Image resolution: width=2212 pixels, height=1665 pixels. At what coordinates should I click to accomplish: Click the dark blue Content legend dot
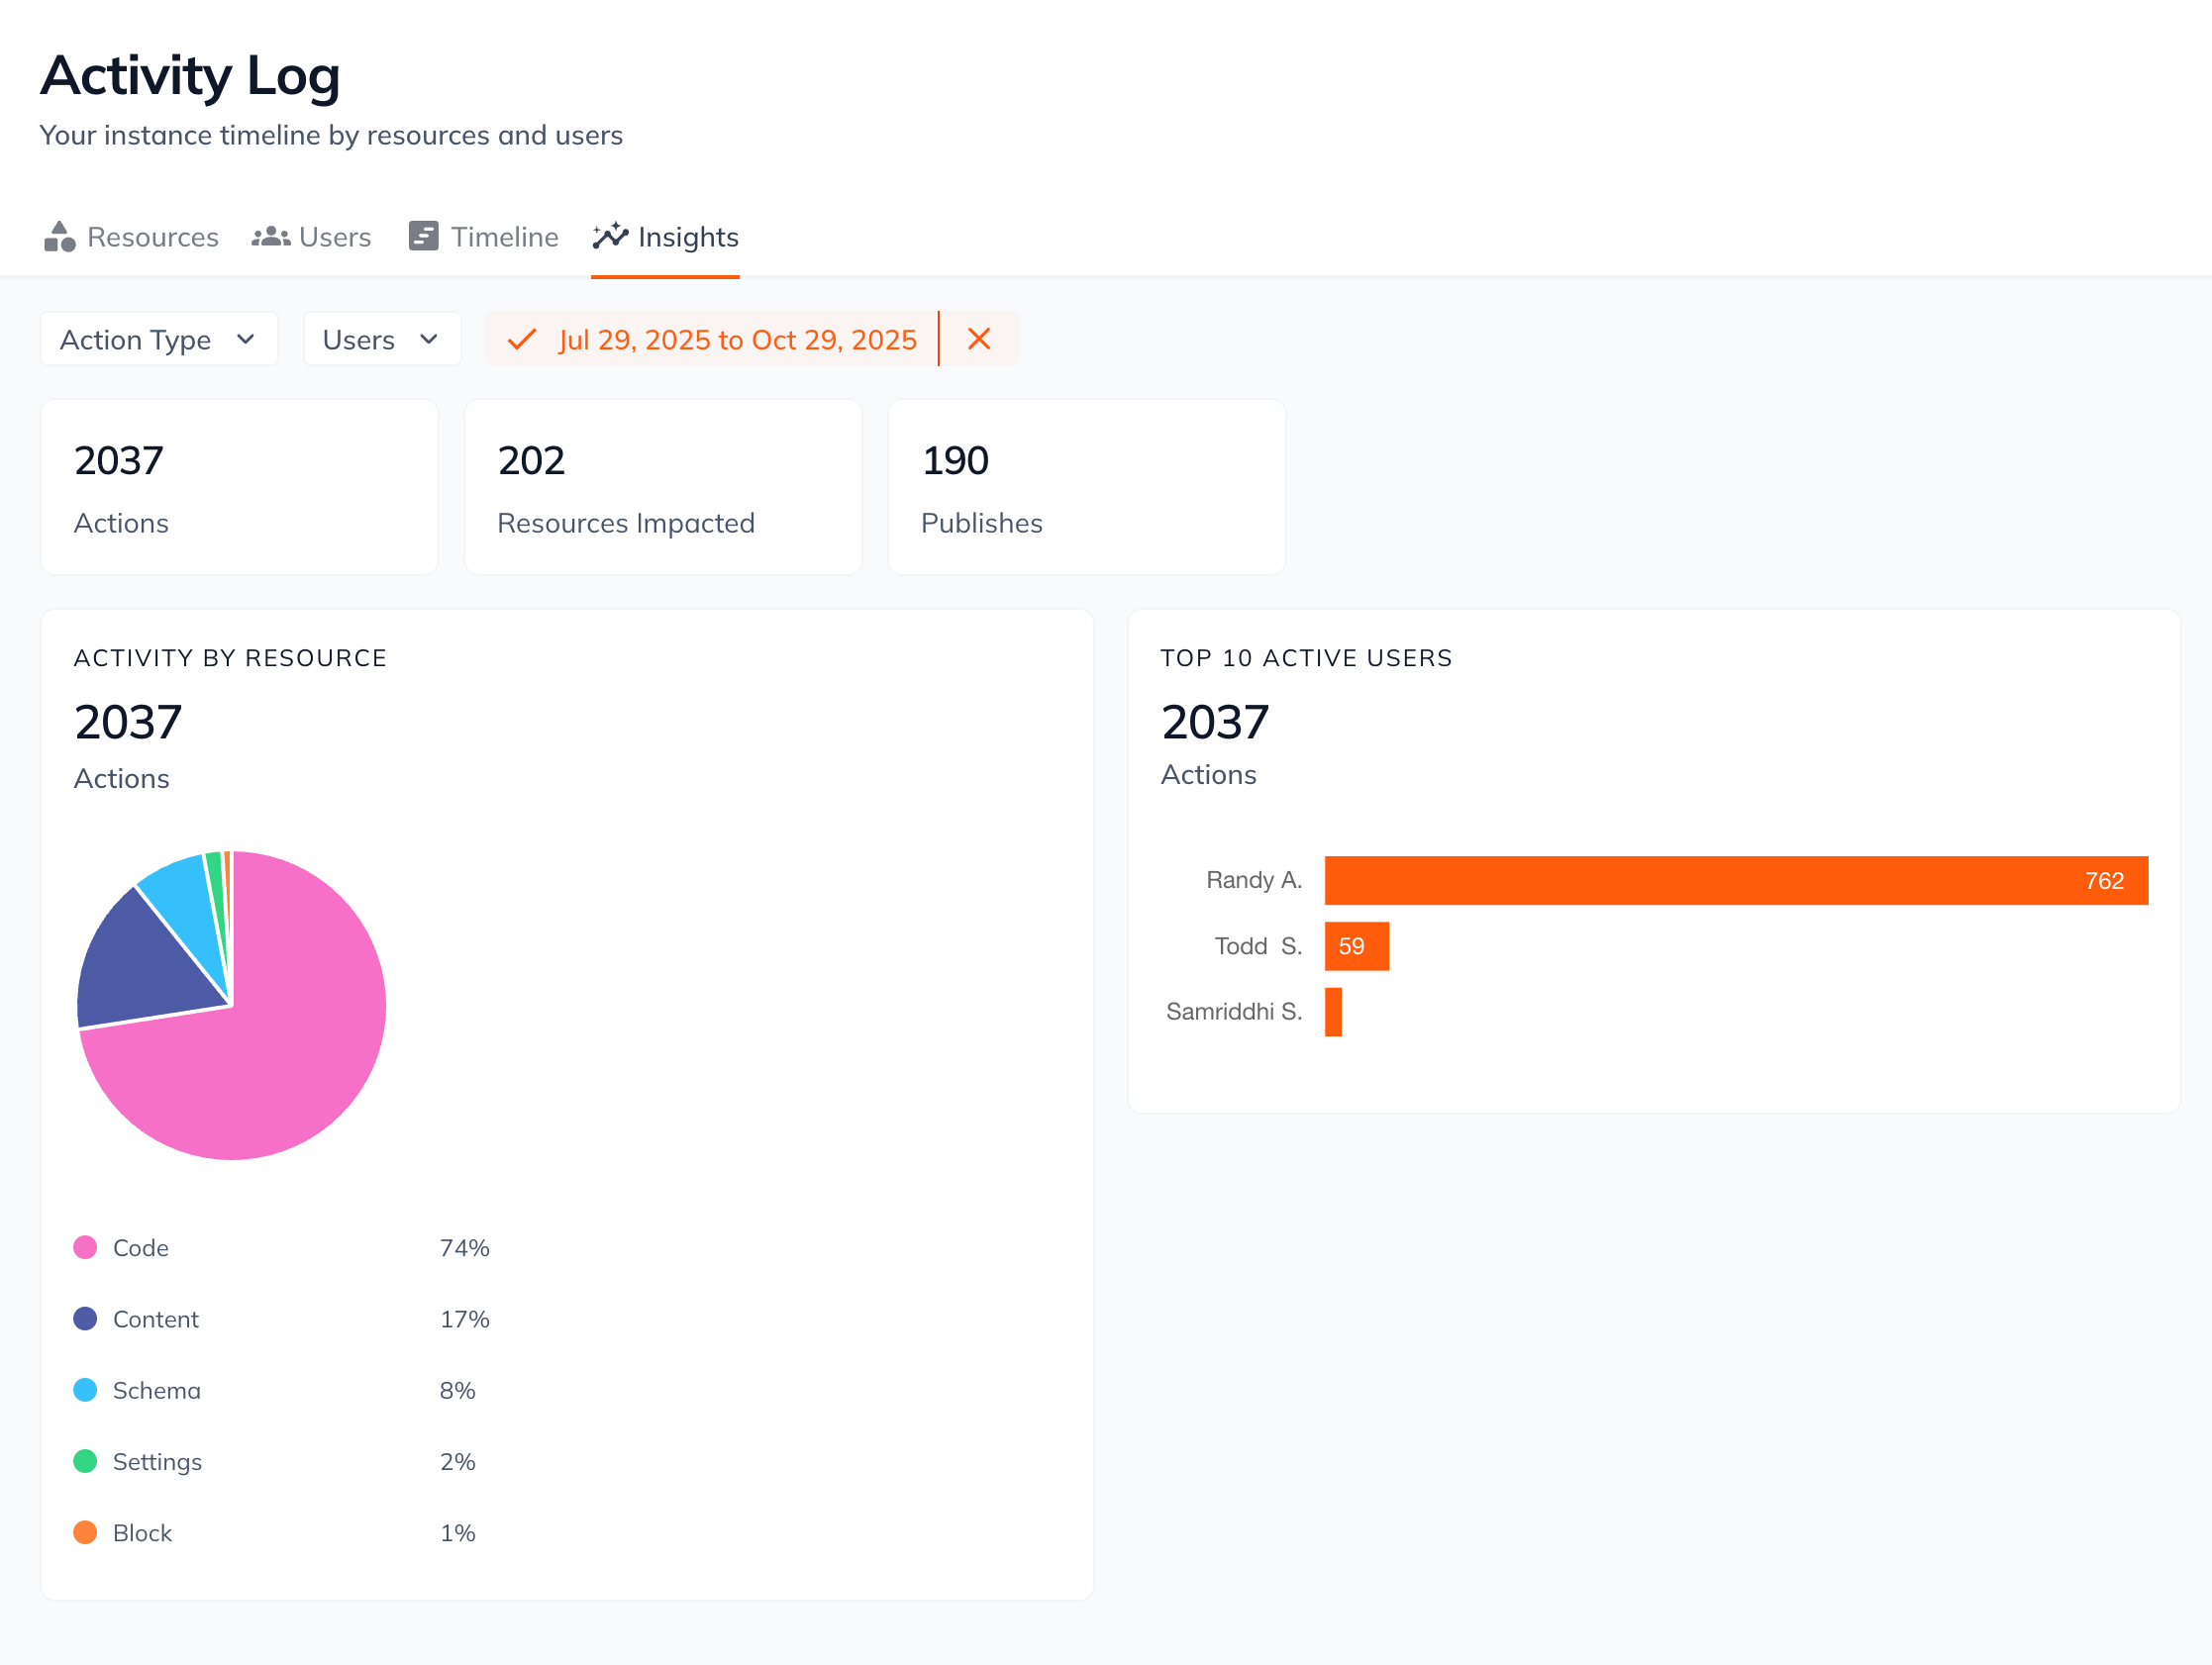[x=85, y=1318]
